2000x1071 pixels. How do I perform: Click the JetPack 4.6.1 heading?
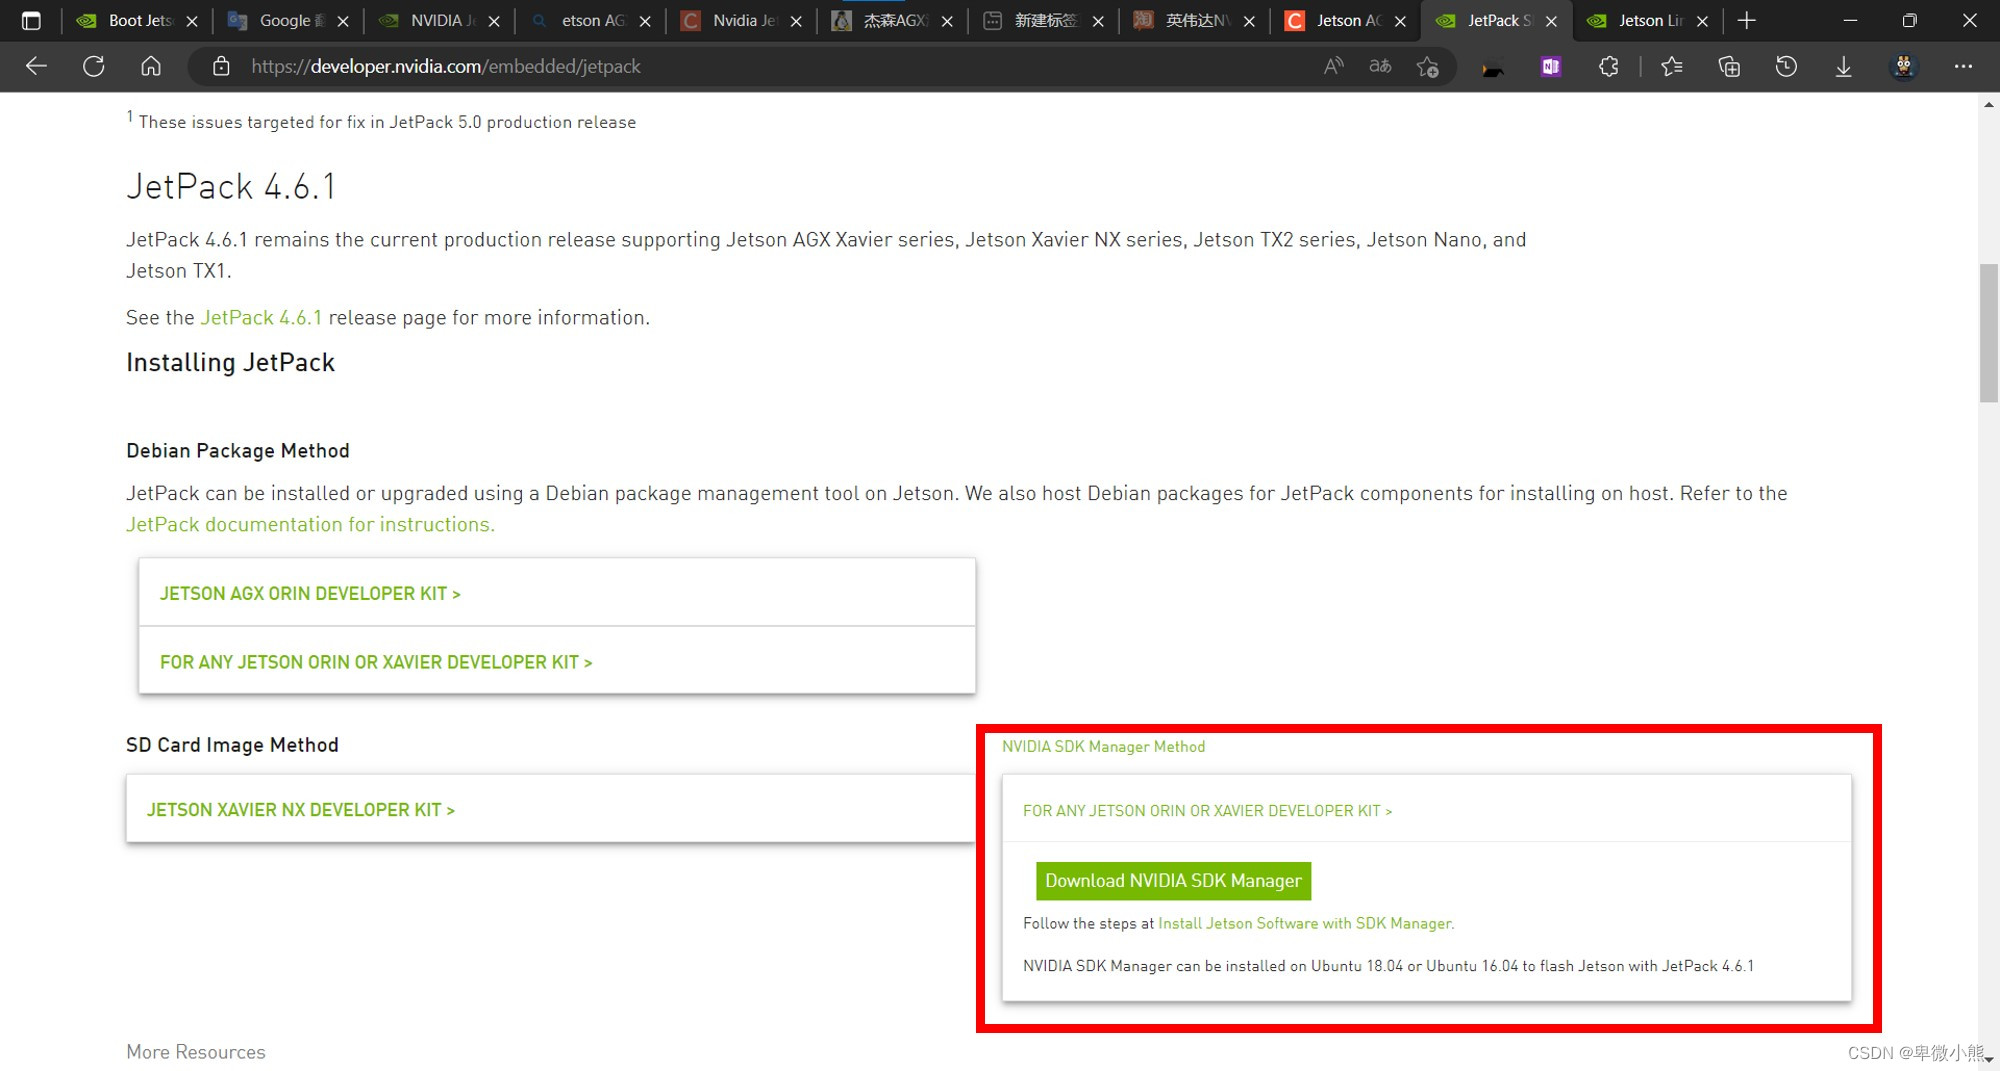tap(231, 187)
